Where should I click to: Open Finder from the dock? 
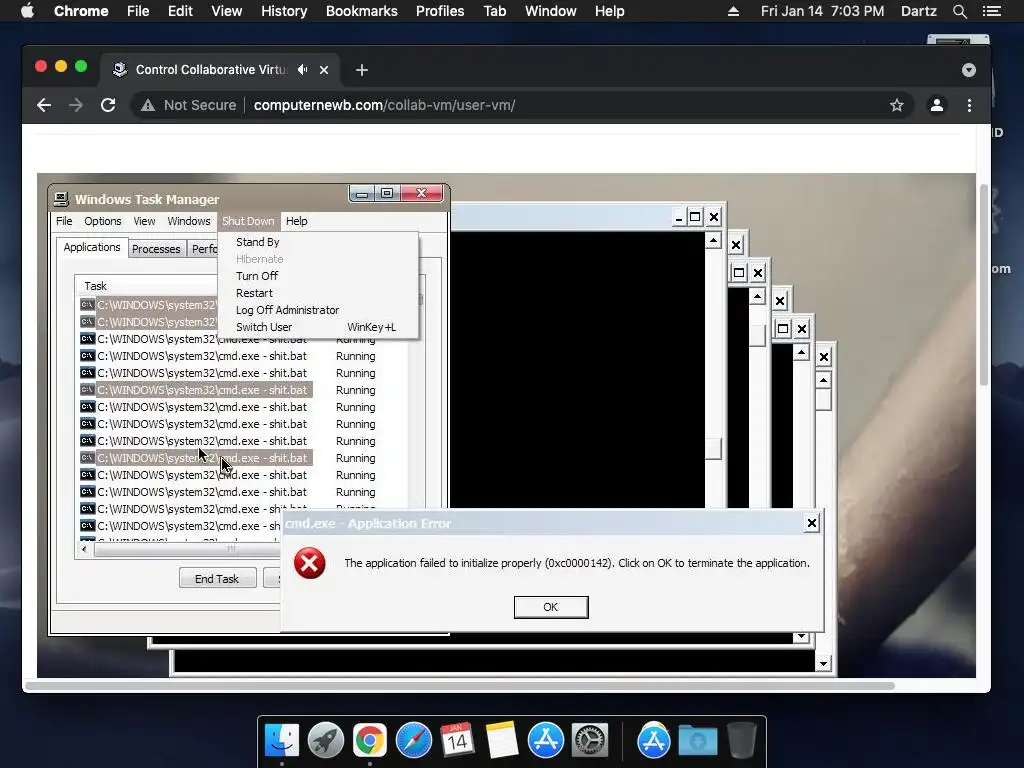point(281,741)
